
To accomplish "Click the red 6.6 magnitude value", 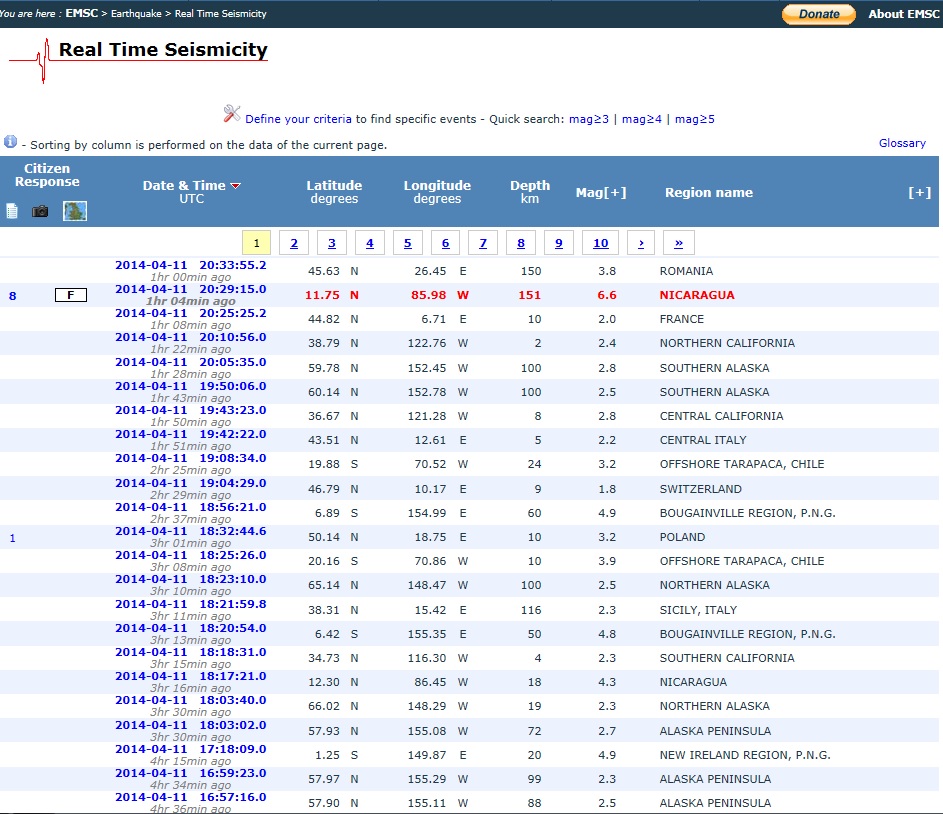I will [607, 295].
